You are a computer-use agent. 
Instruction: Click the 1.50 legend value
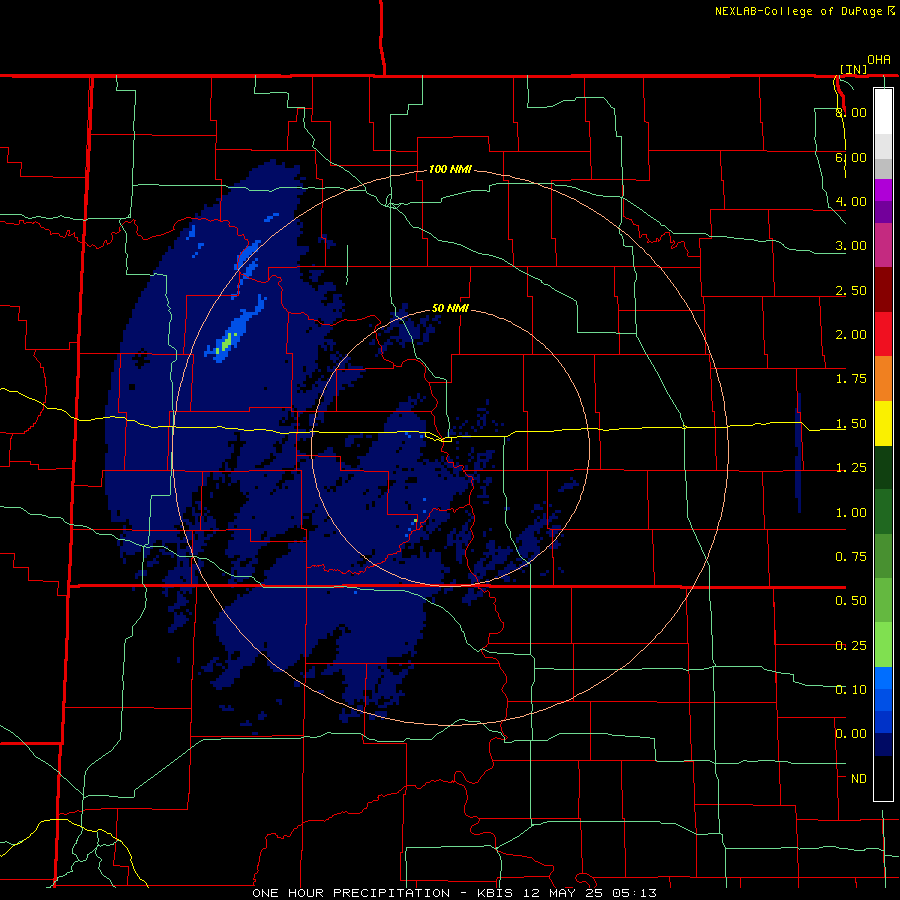851,424
